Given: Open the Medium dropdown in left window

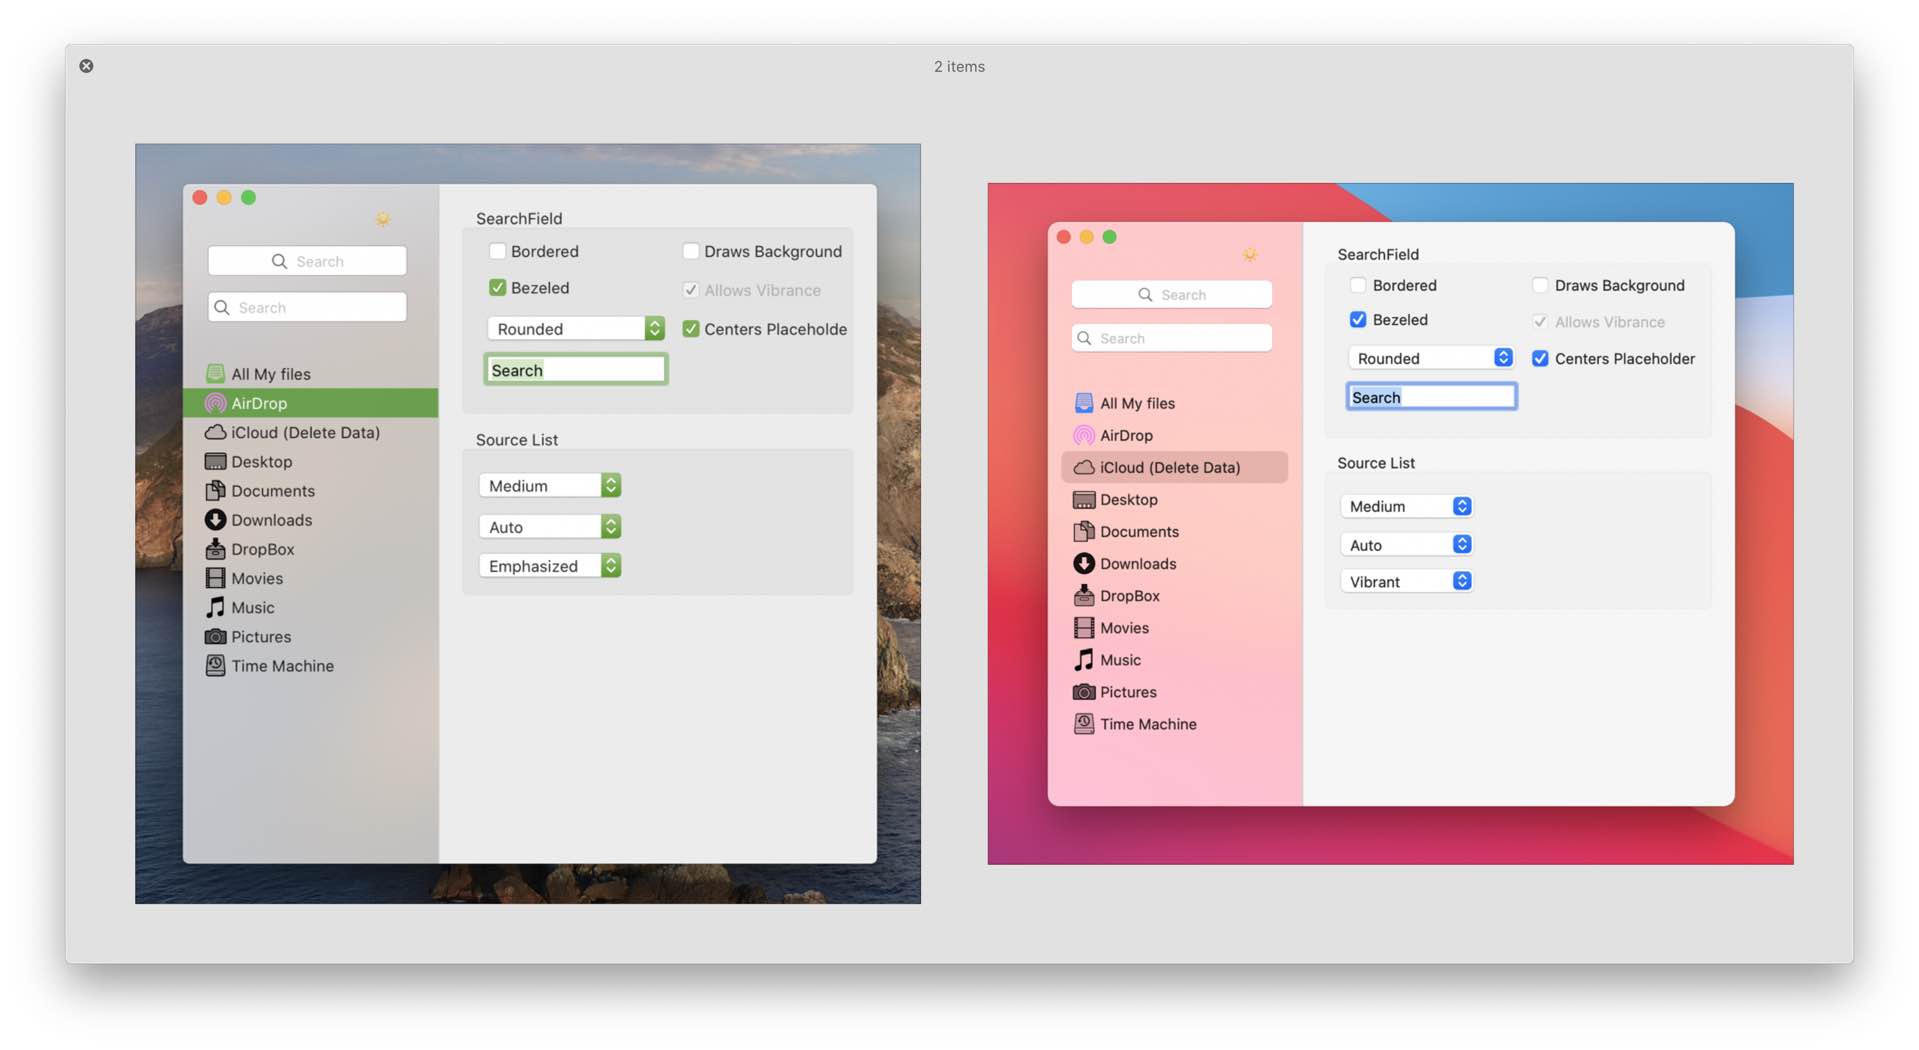Looking at the screenshot, I should (549, 485).
